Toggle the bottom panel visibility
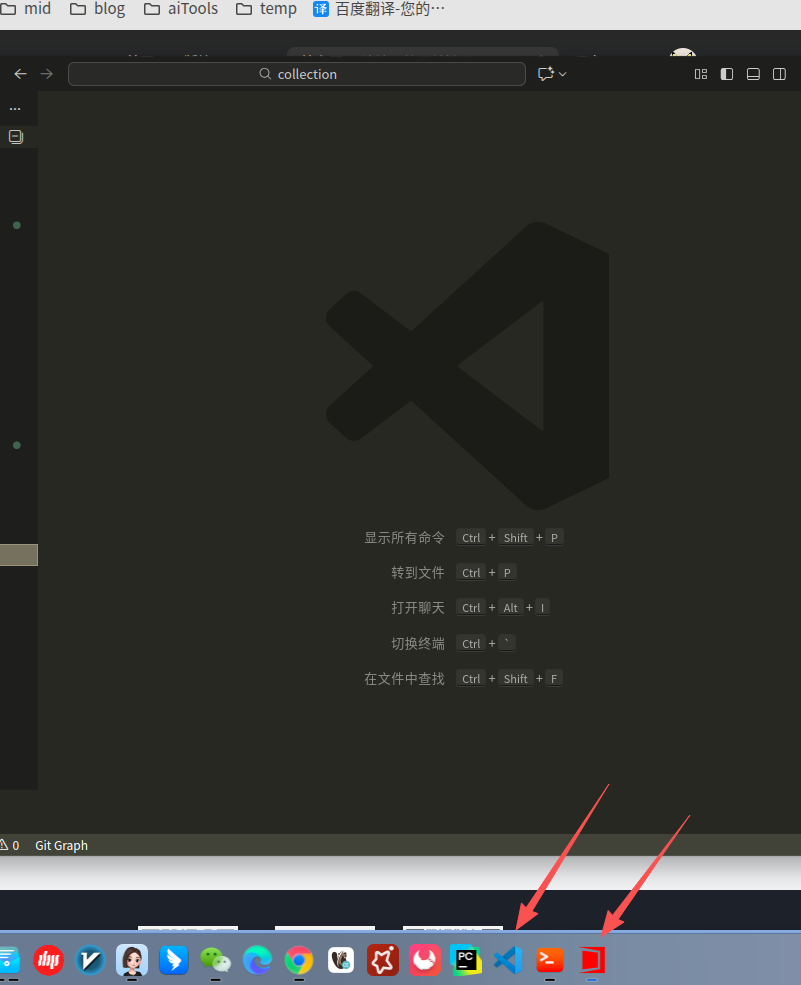 753,74
